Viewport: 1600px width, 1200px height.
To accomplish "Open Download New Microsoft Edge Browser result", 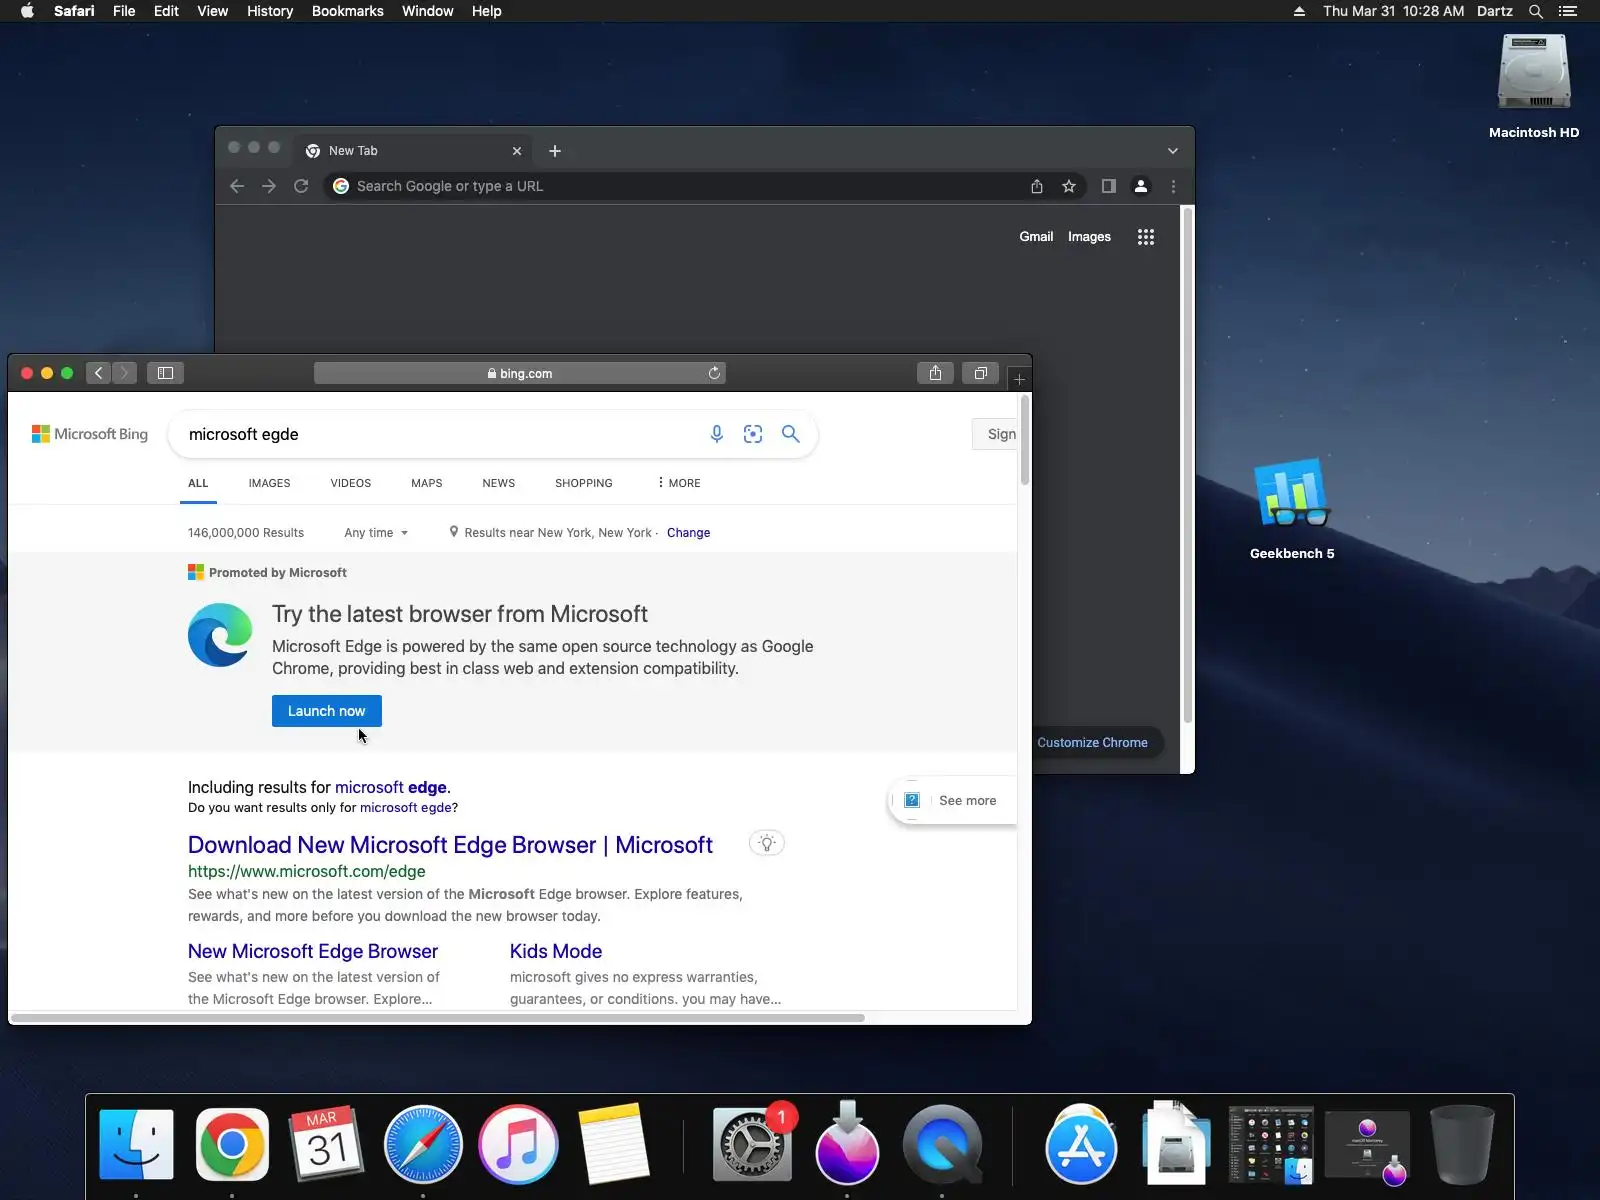I will pos(450,845).
